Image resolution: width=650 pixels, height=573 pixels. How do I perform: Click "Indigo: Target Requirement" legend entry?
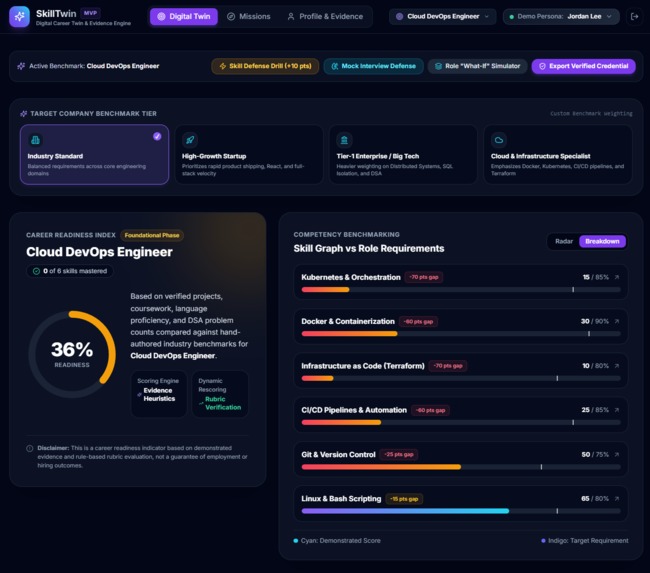point(585,541)
